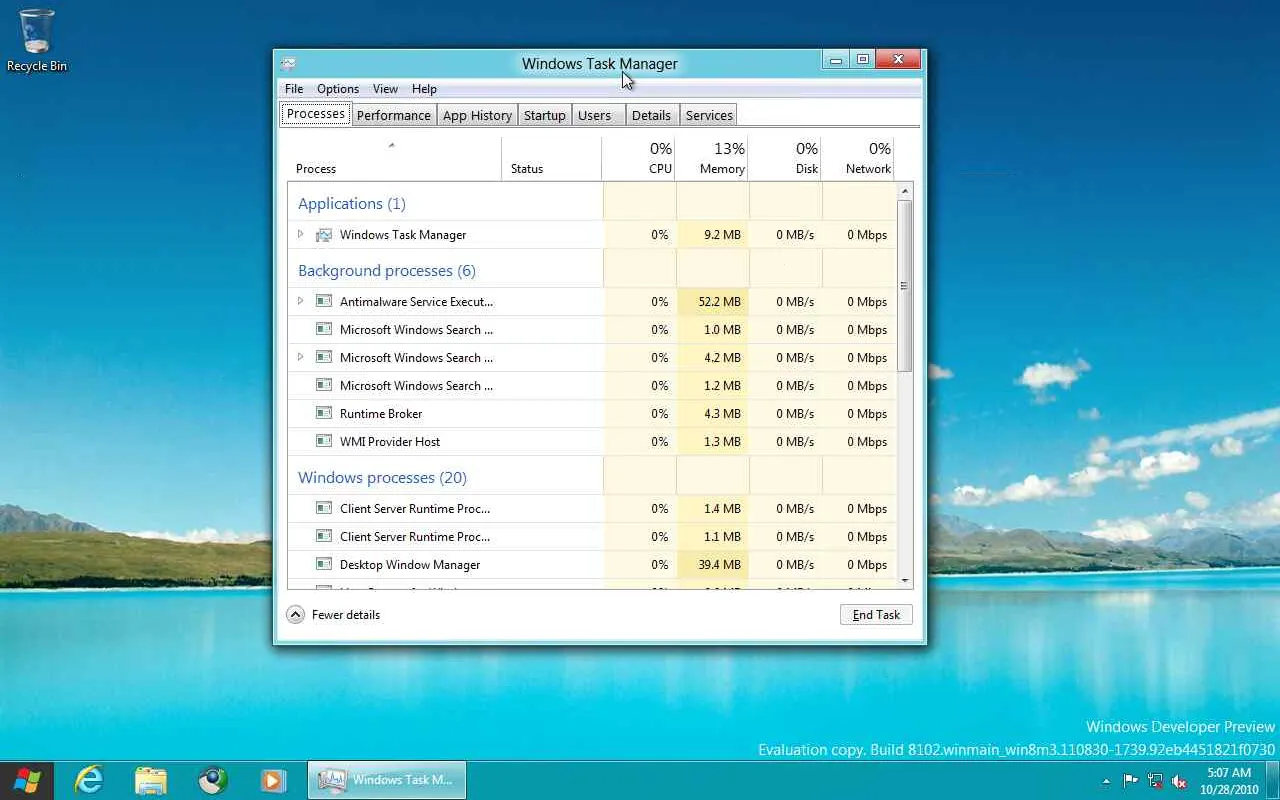Select the WMI Provider Host process name
This screenshot has height=800, width=1280.
pyautogui.click(x=390, y=441)
